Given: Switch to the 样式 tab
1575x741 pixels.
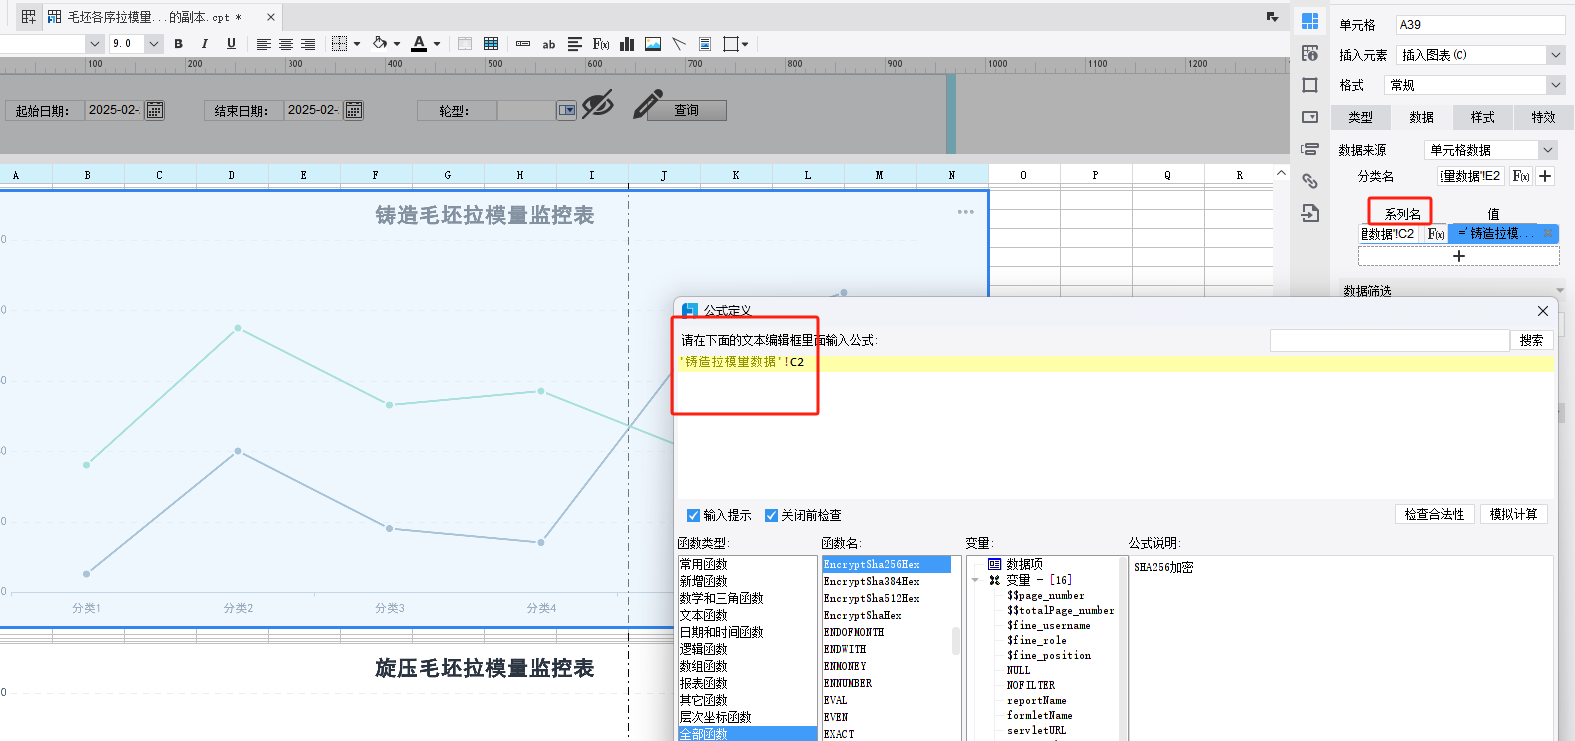Looking at the screenshot, I should click(x=1482, y=117).
